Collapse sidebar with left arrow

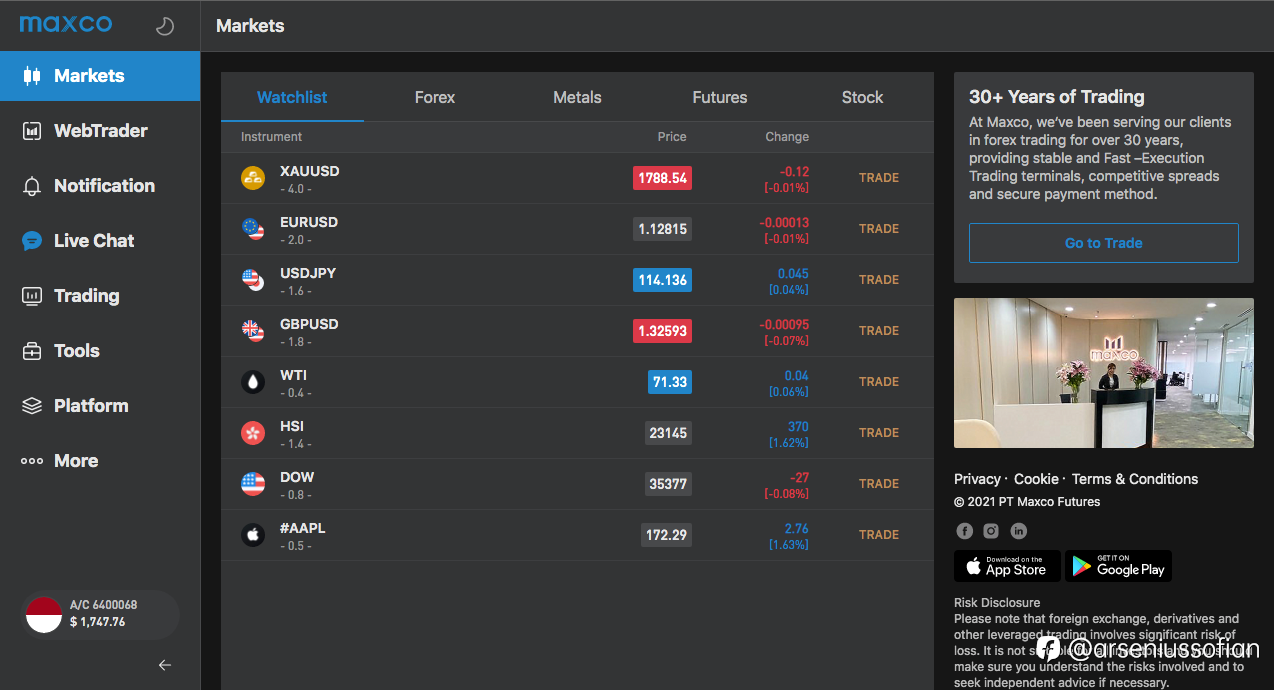click(x=165, y=665)
